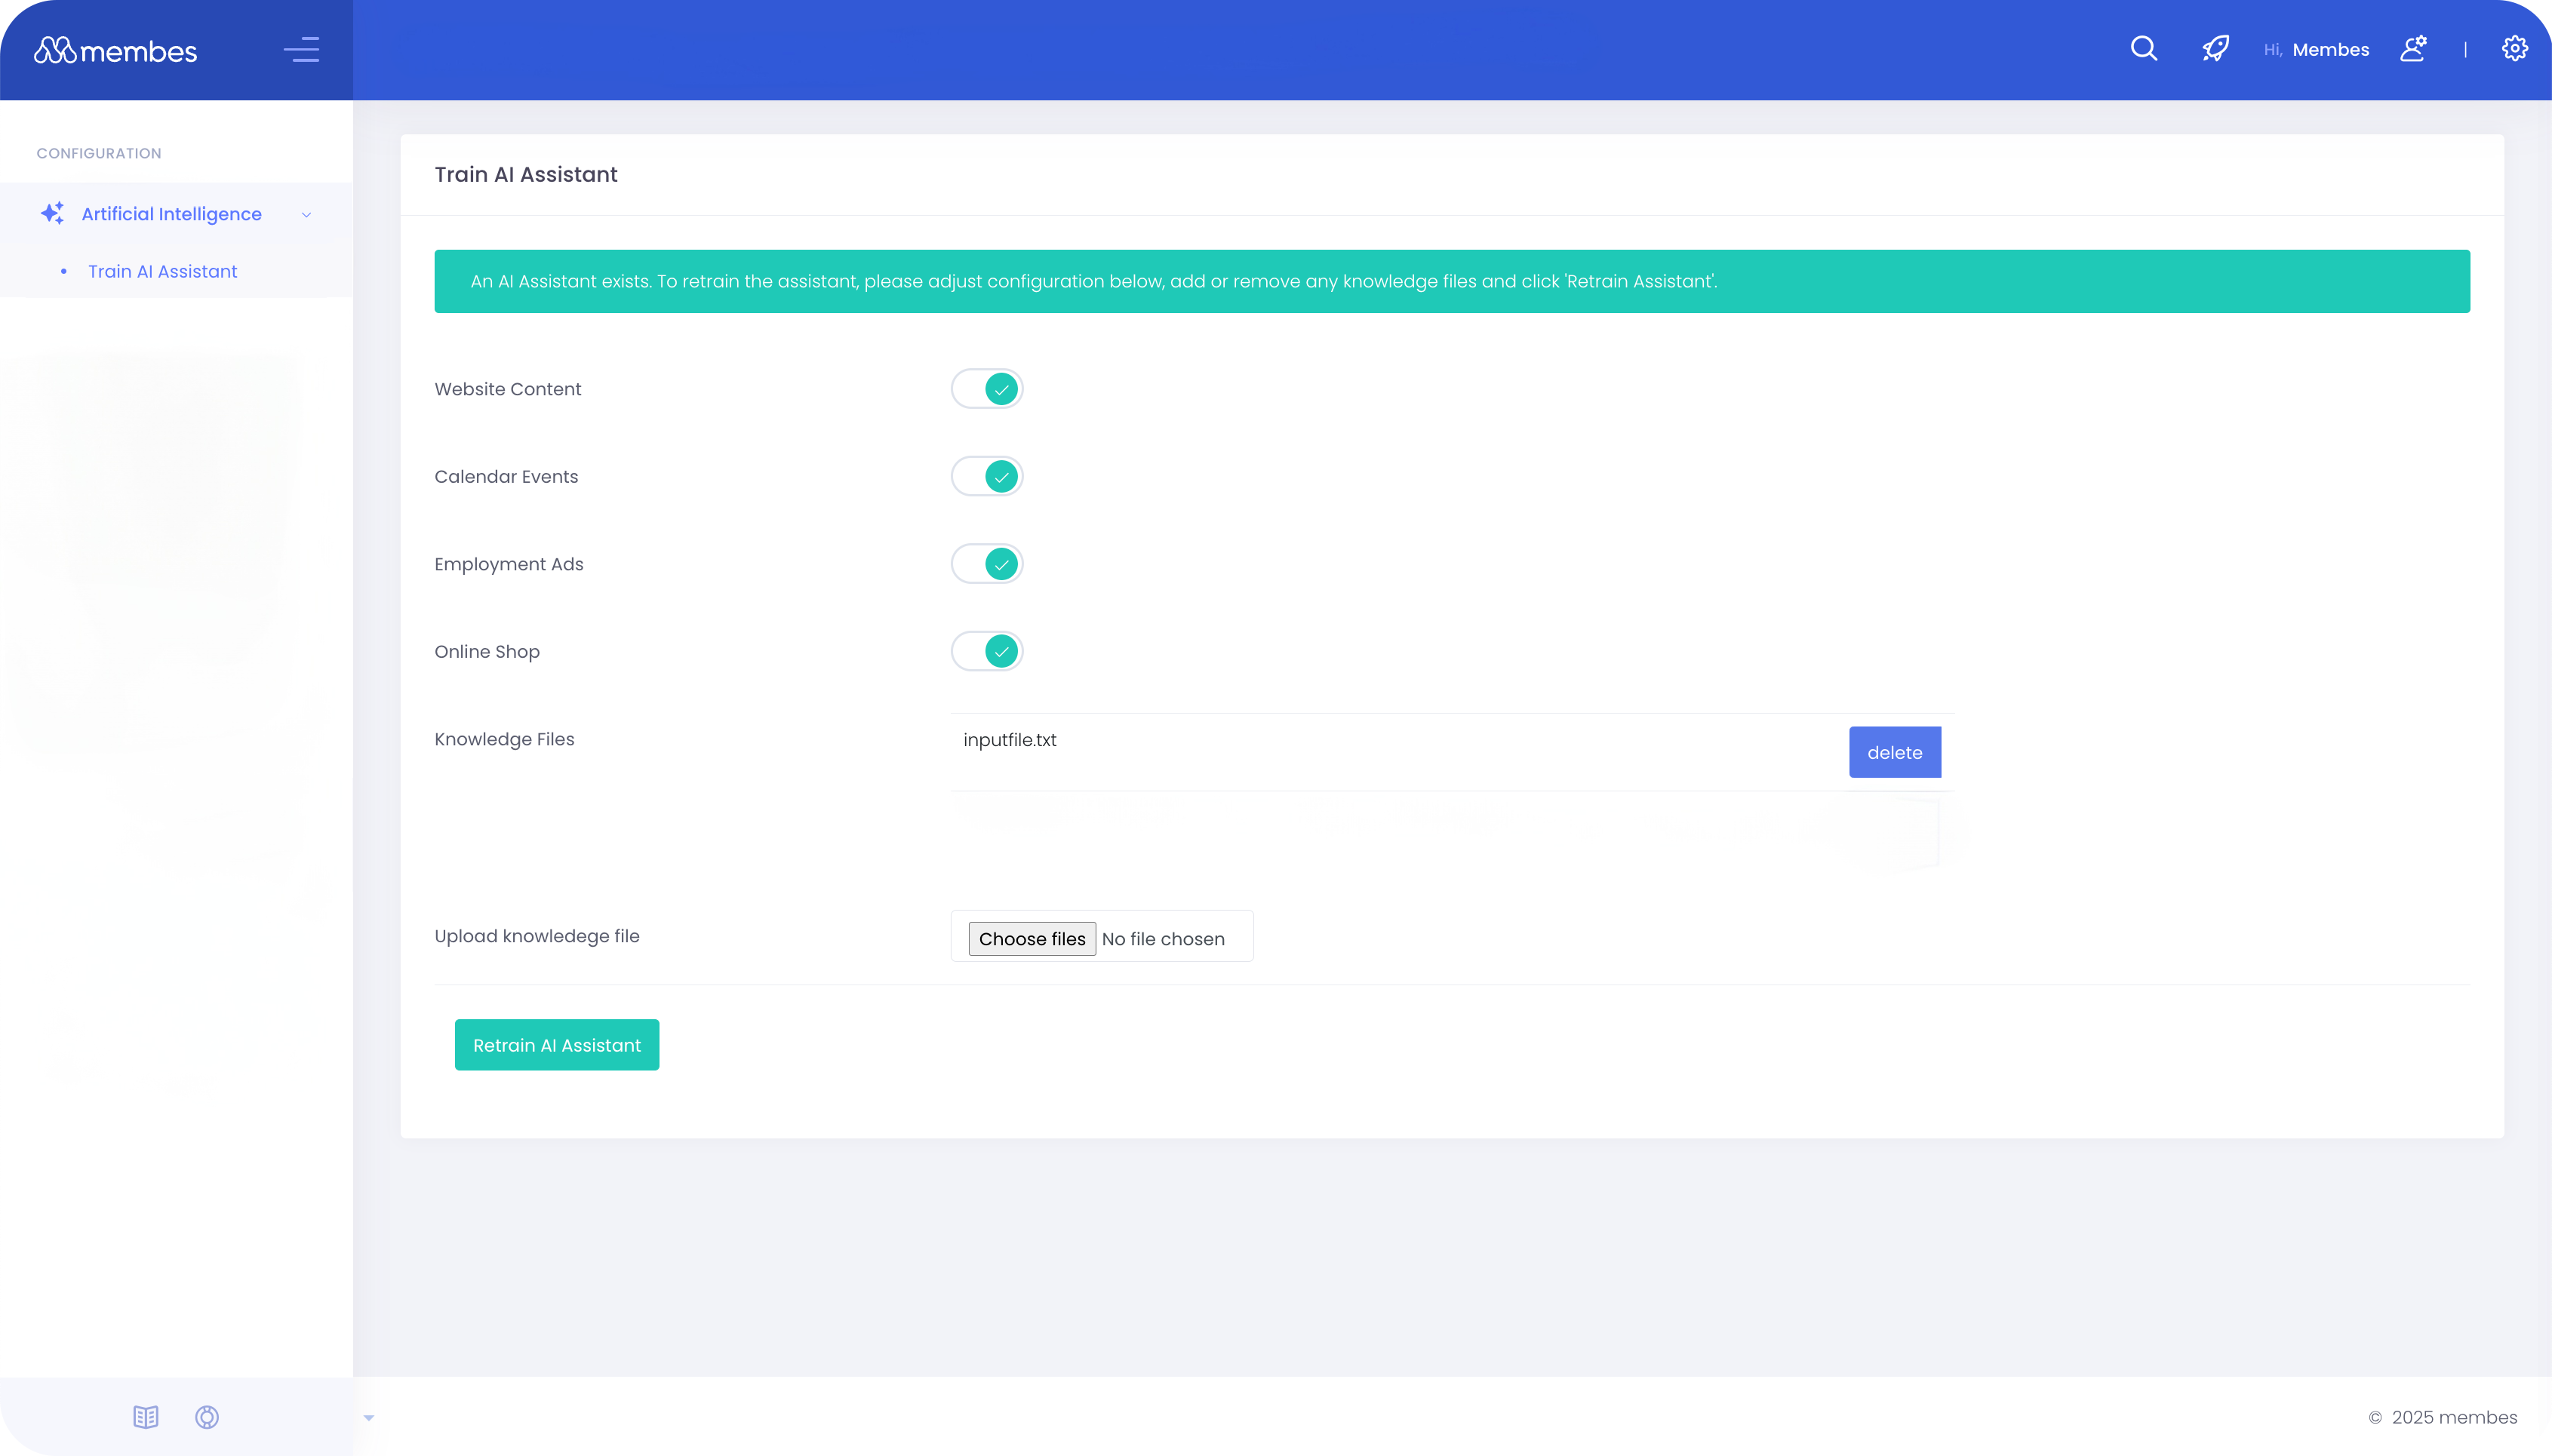Click the sparkle AI icon beside Artificial Intelligence
2552x1456 pixels.
[52, 213]
